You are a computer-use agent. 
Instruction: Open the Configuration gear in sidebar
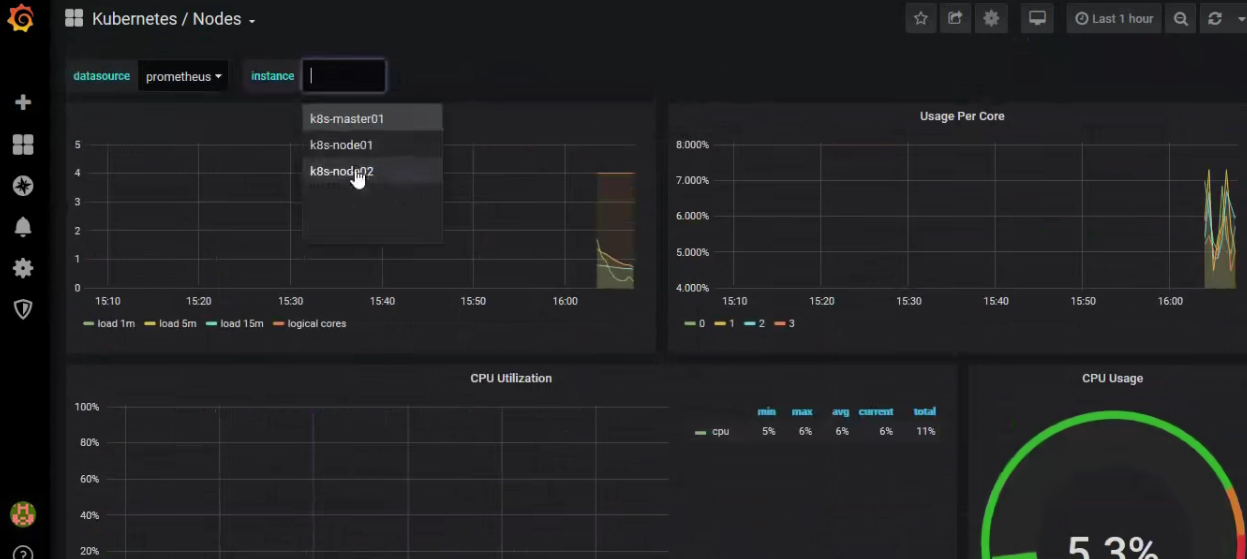click(23, 268)
